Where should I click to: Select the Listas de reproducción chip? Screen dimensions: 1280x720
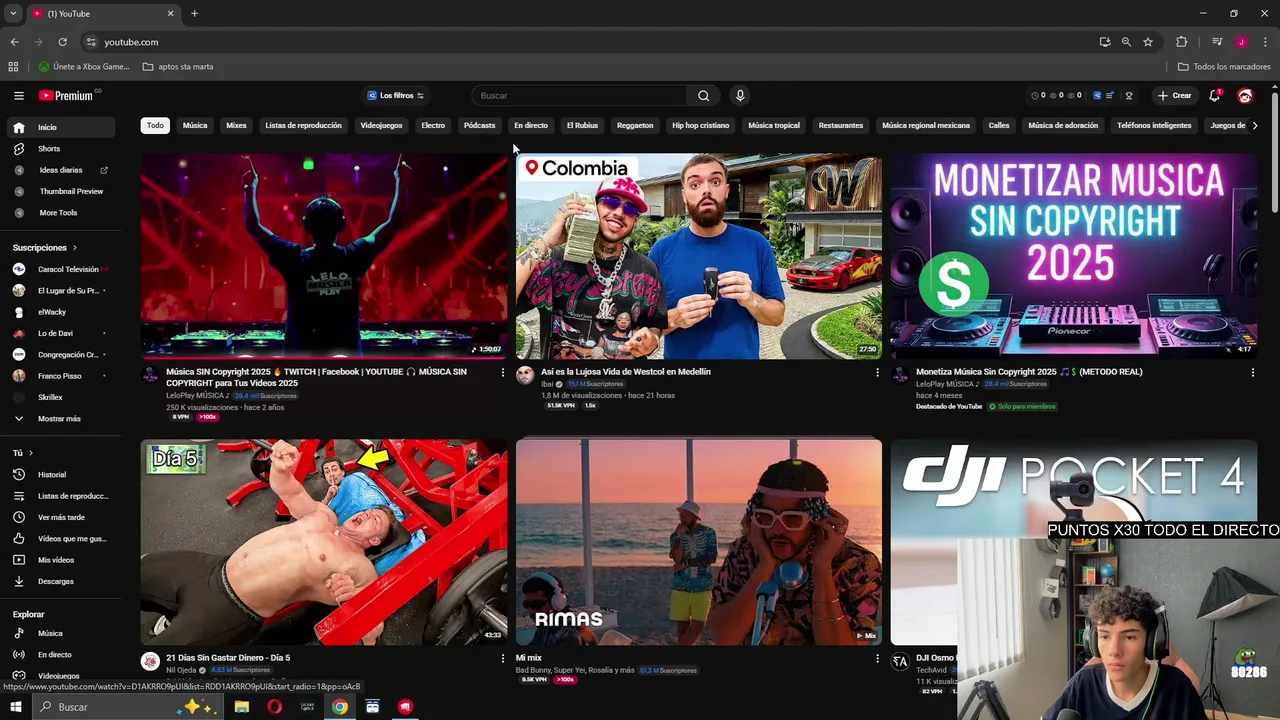303,125
